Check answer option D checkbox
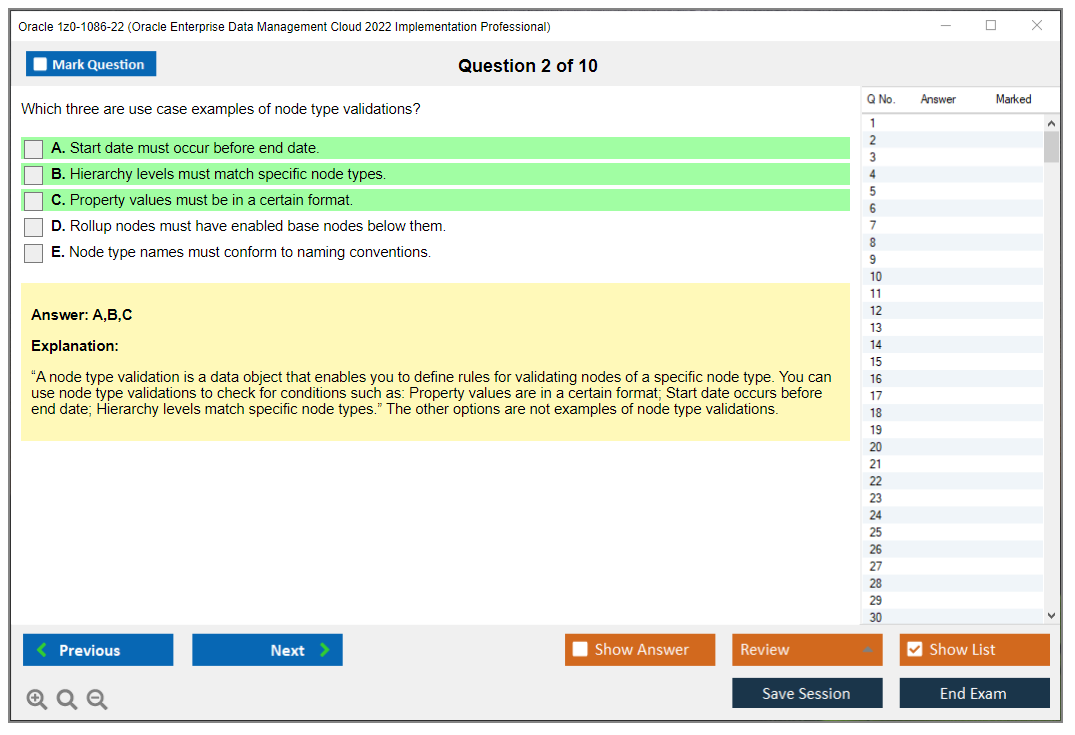1075x735 pixels. pos(33,227)
